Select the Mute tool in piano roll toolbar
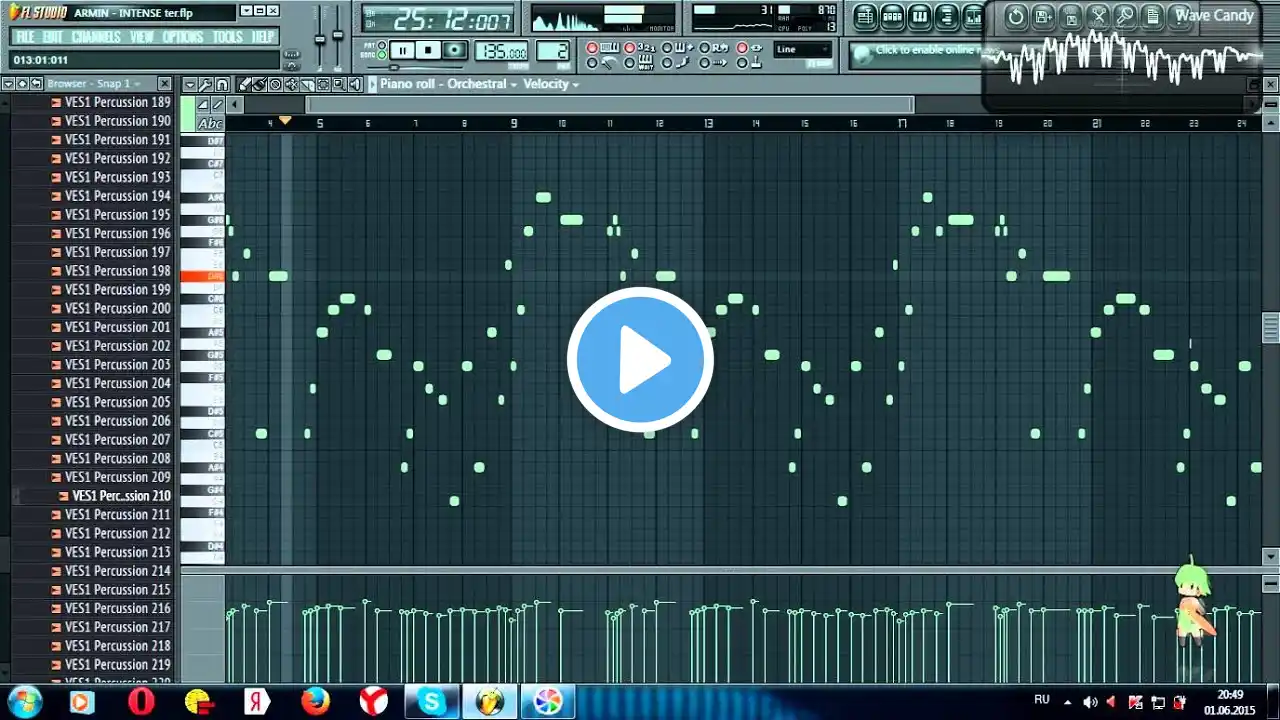1280x720 pixels. coord(290,85)
